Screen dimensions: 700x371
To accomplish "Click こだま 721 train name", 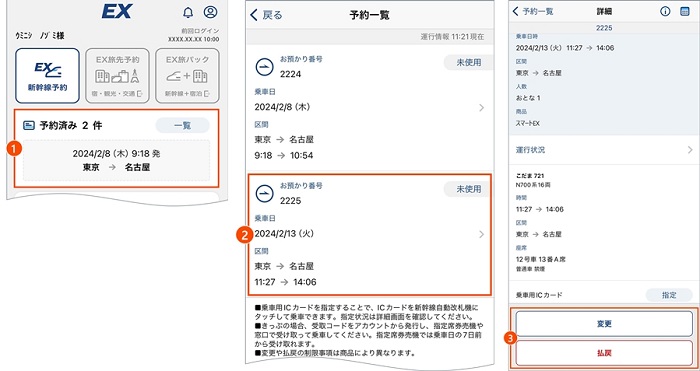I will pyautogui.click(x=530, y=176).
